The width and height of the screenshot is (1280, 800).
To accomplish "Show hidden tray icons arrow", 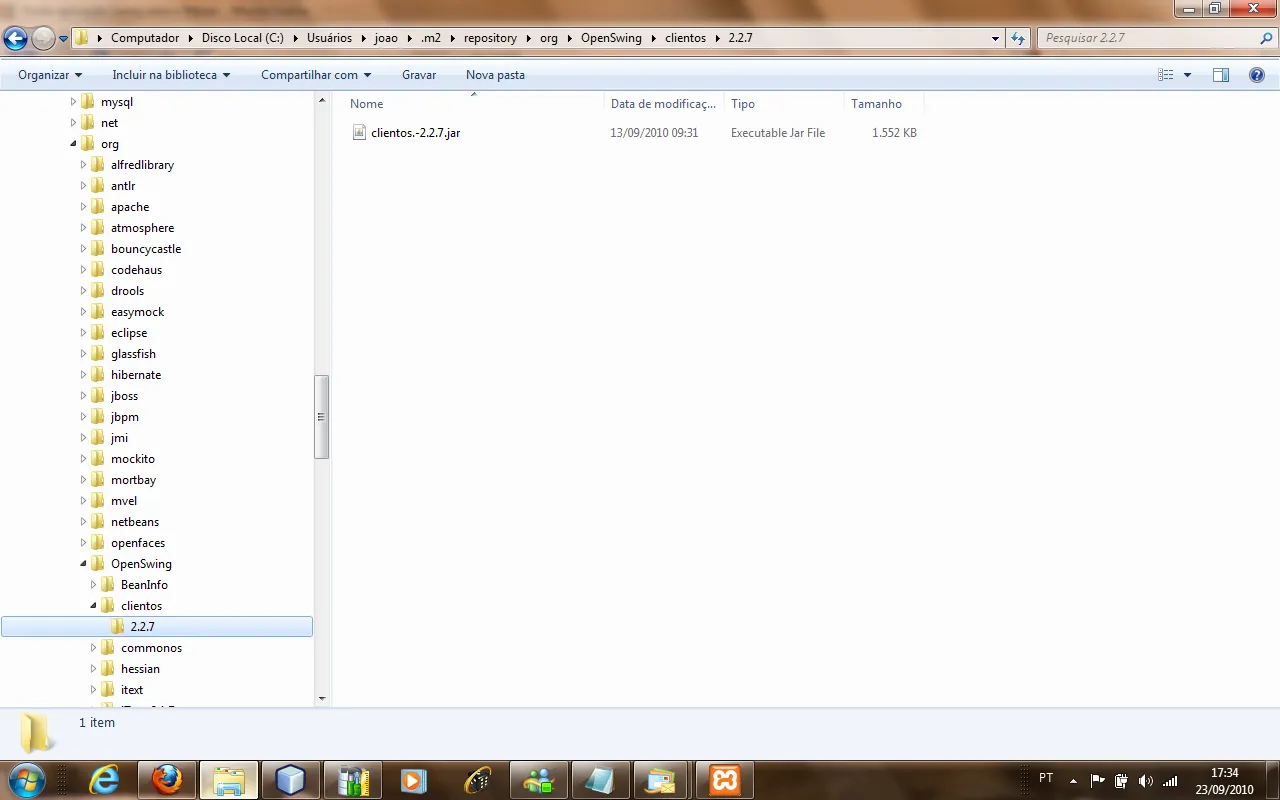I will click(1073, 780).
